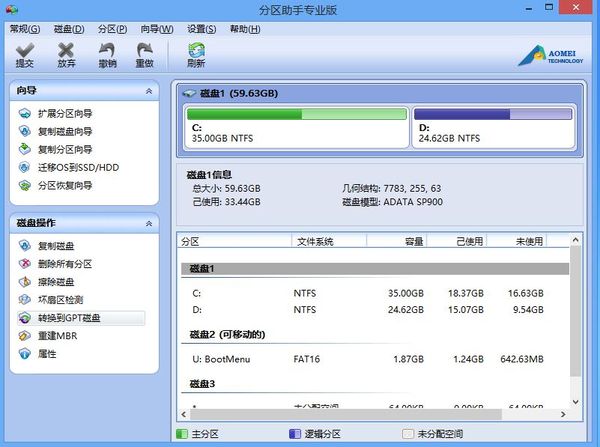Click the 扩展分区向导 icon
Screen dimensions: 600x447
click(24, 113)
